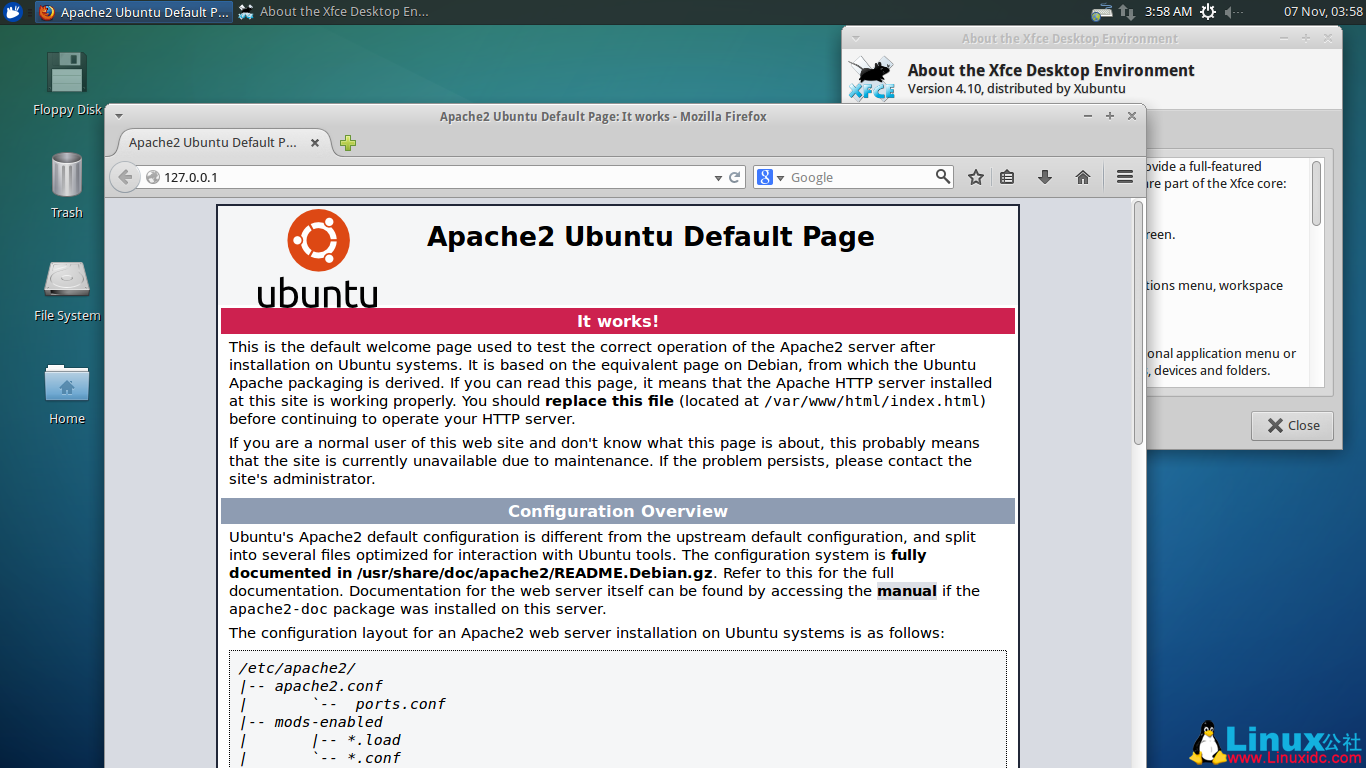
Task: Bookmark this page with the star icon
Action: (975, 176)
